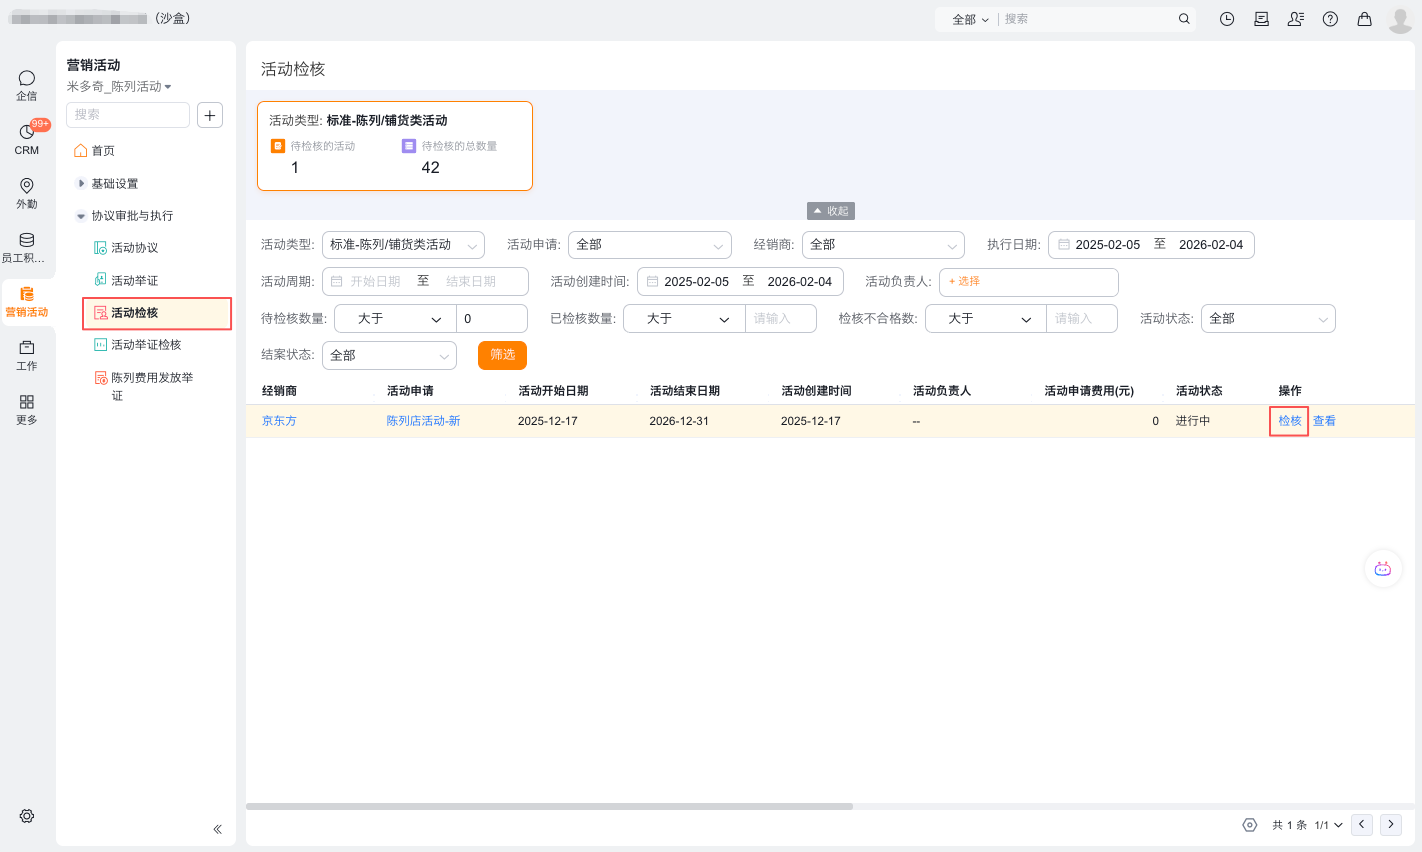Open the 活动状态 dropdown
1422x852 pixels.
point(1267,319)
